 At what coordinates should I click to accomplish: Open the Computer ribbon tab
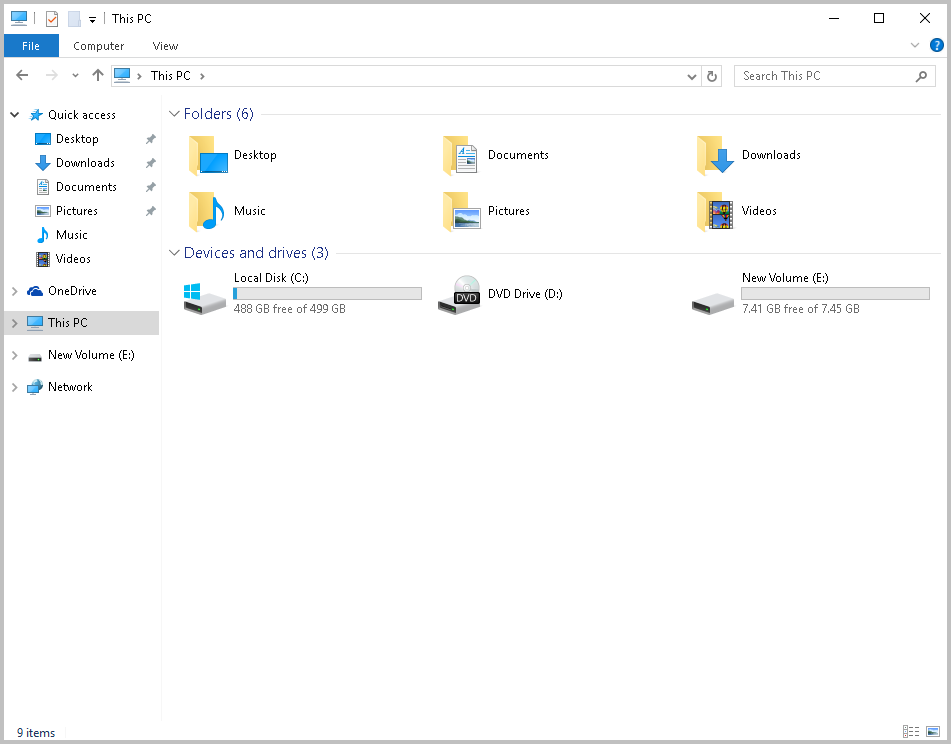tap(99, 46)
